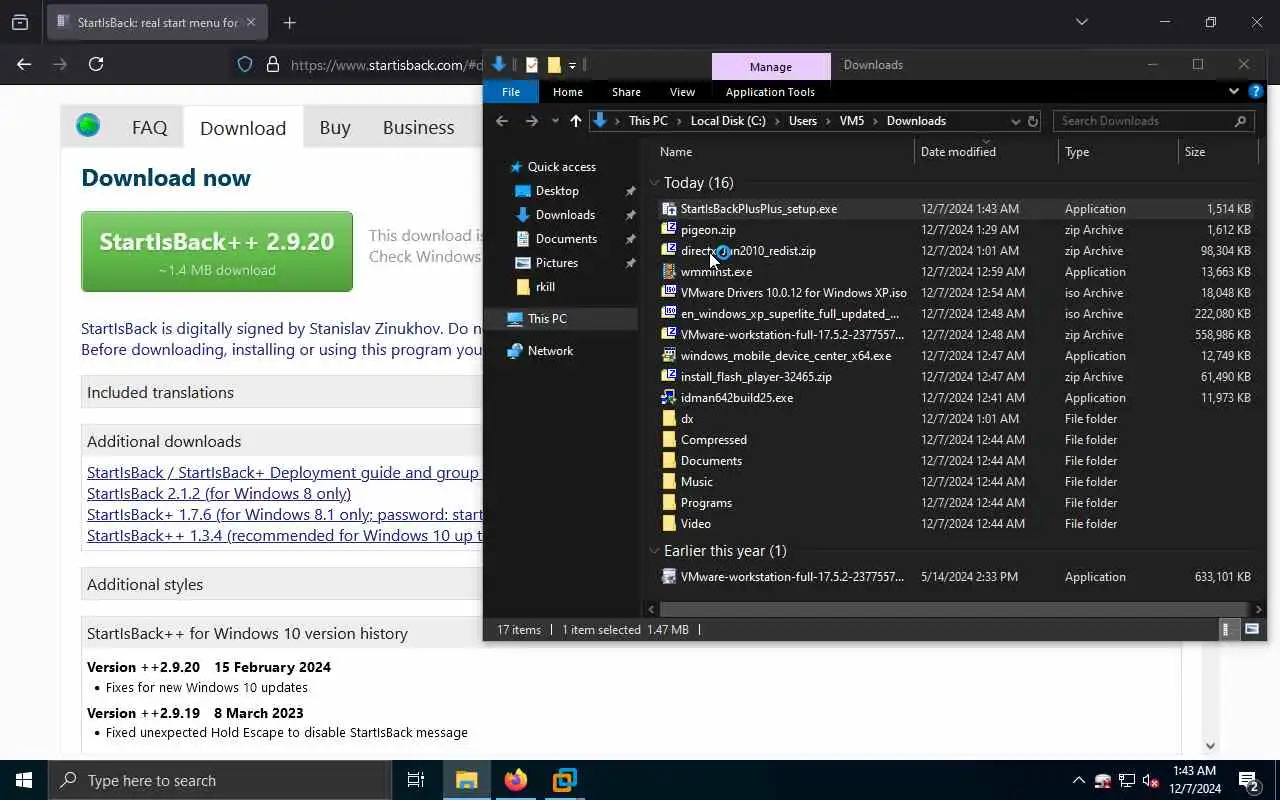1280x800 pixels.
Task: Open StartIsBack 2.1.2 Windows 8 link
Action: pyautogui.click(x=219, y=494)
